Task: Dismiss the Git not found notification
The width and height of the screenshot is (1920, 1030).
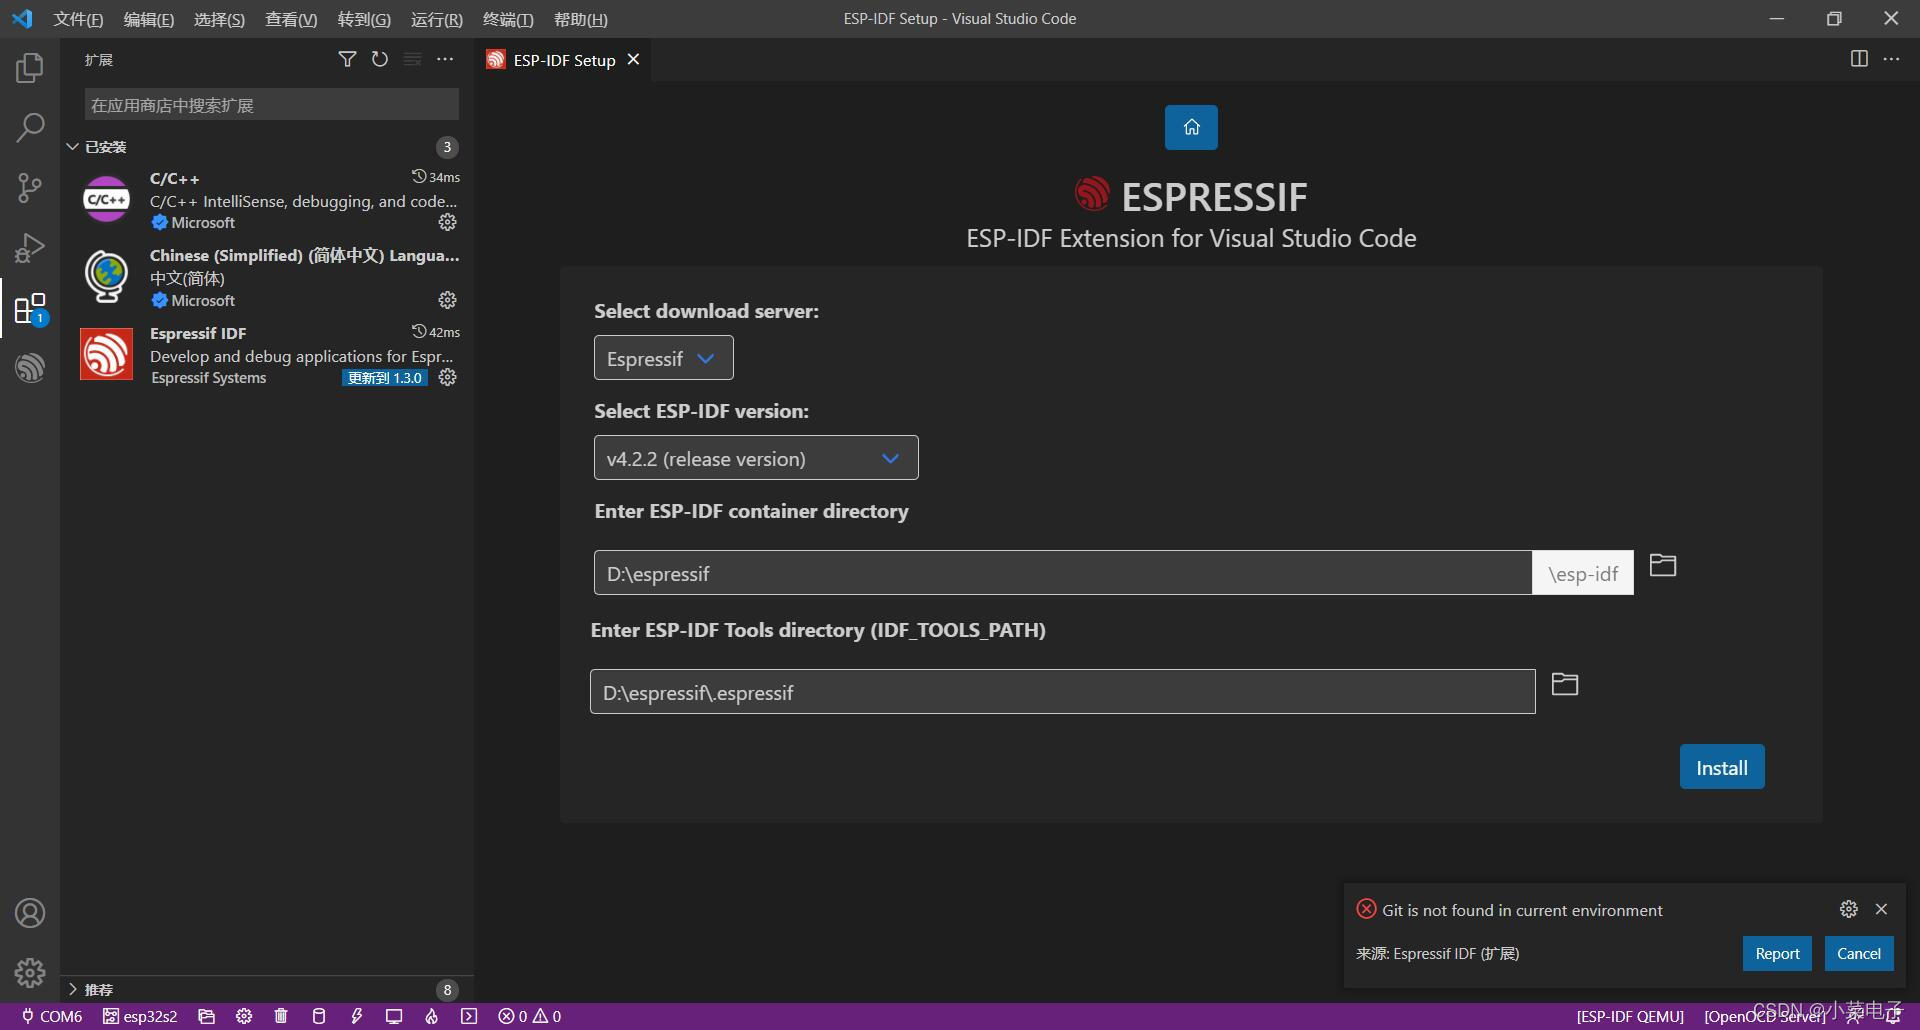Action: 1881,909
